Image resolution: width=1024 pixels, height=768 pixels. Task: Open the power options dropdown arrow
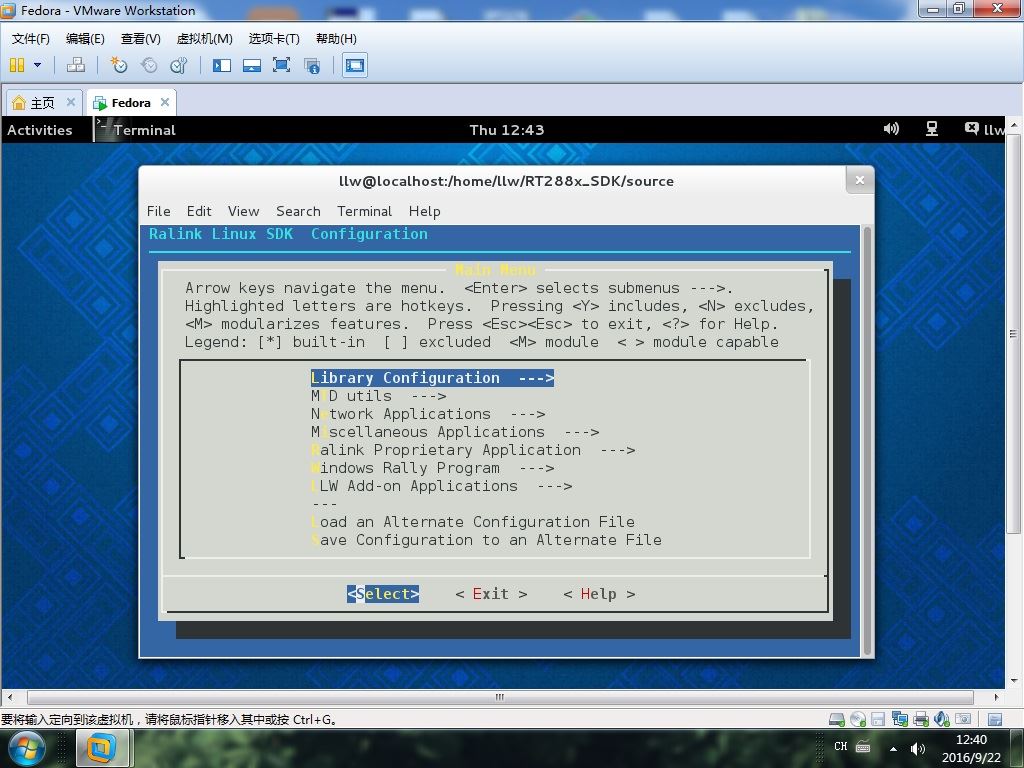pos(37,65)
